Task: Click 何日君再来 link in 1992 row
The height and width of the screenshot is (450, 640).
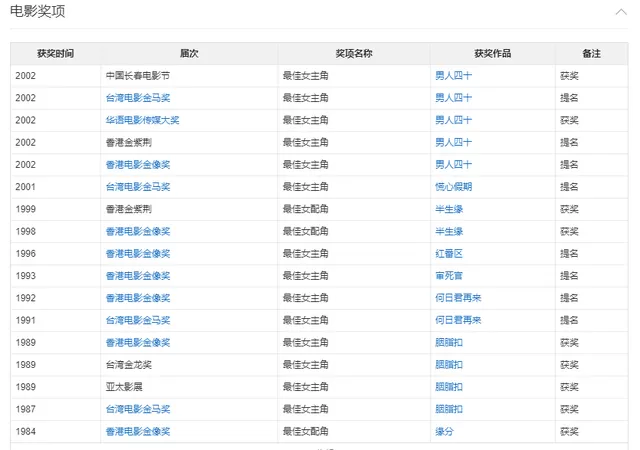Action: point(458,298)
